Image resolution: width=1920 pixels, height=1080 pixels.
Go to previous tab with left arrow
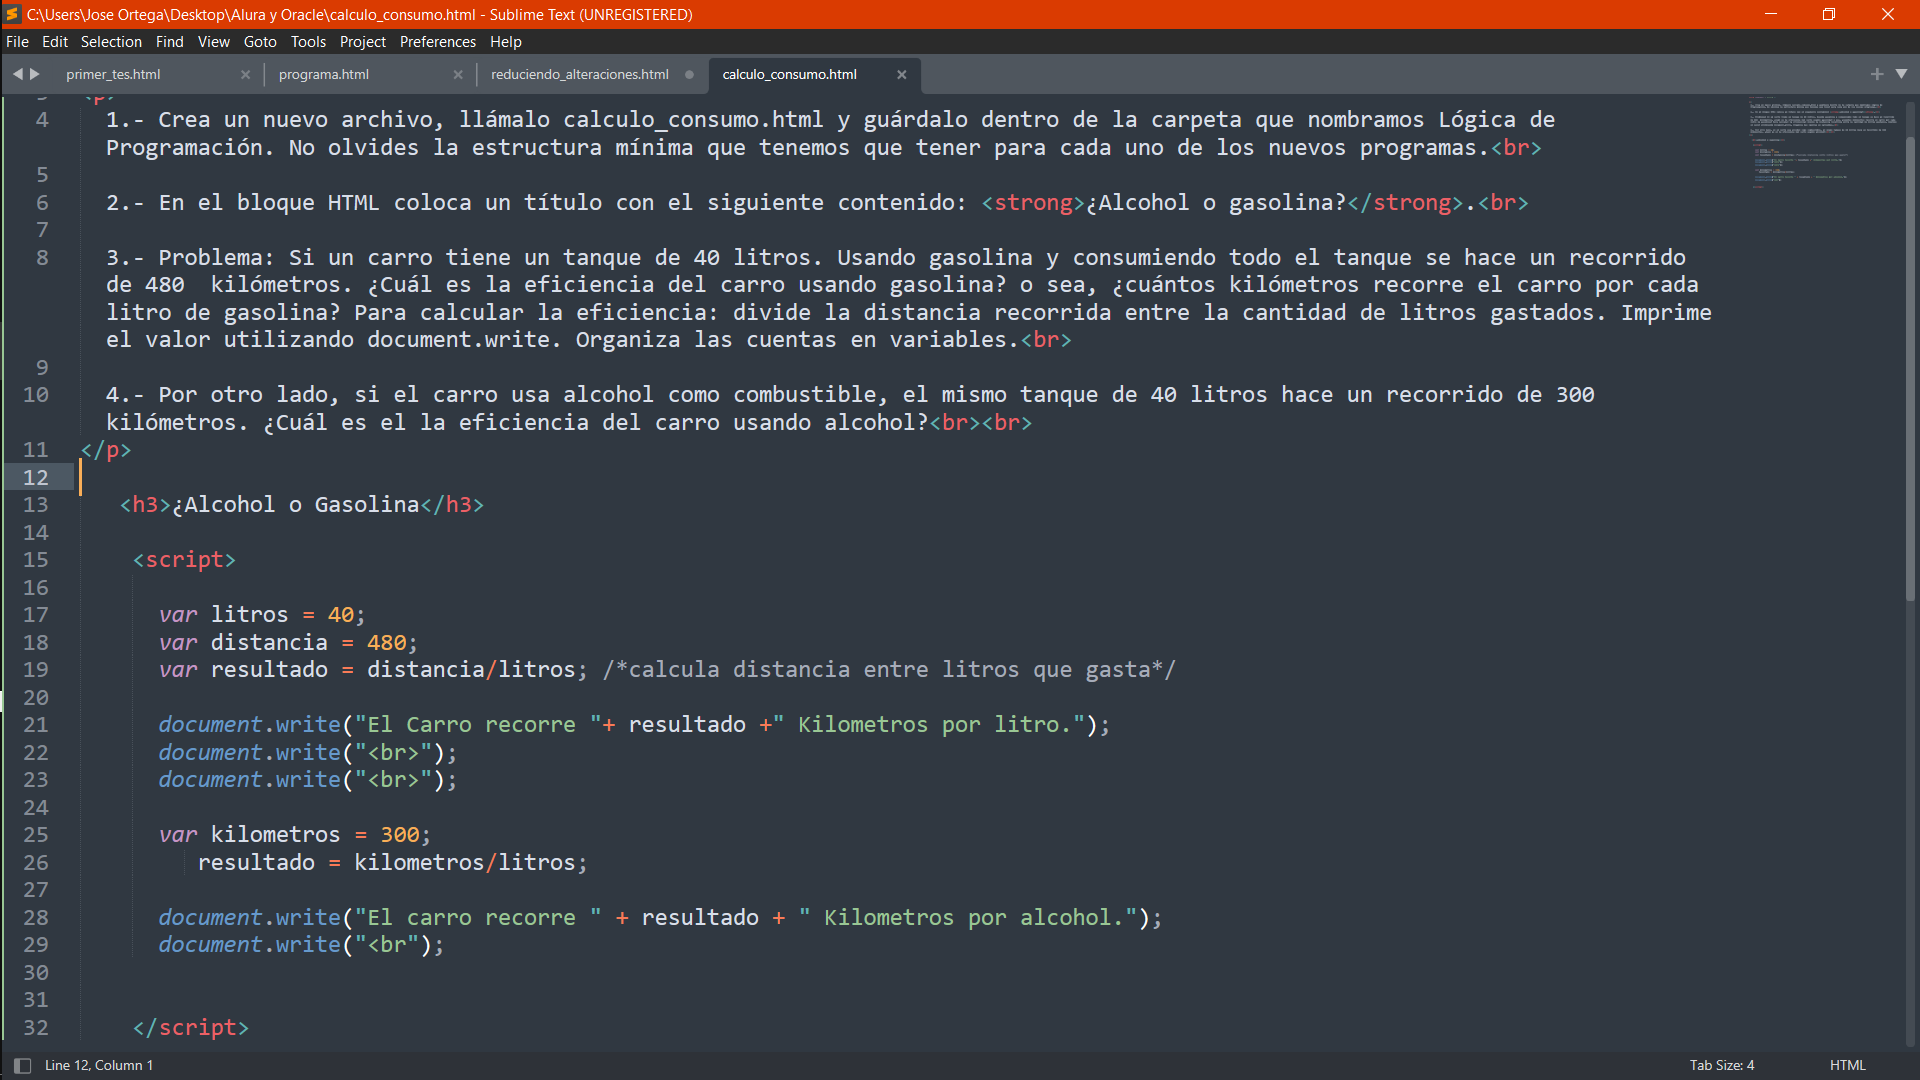coord(17,74)
